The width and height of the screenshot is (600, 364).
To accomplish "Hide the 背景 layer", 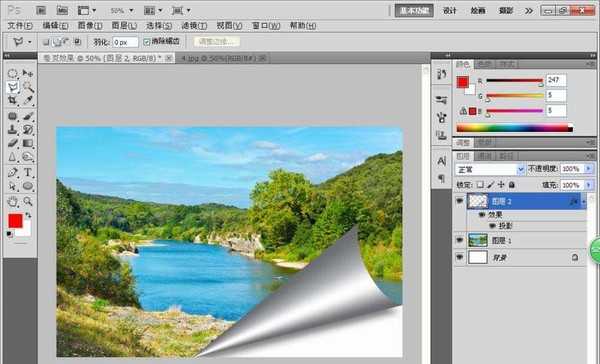I will click(x=459, y=257).
